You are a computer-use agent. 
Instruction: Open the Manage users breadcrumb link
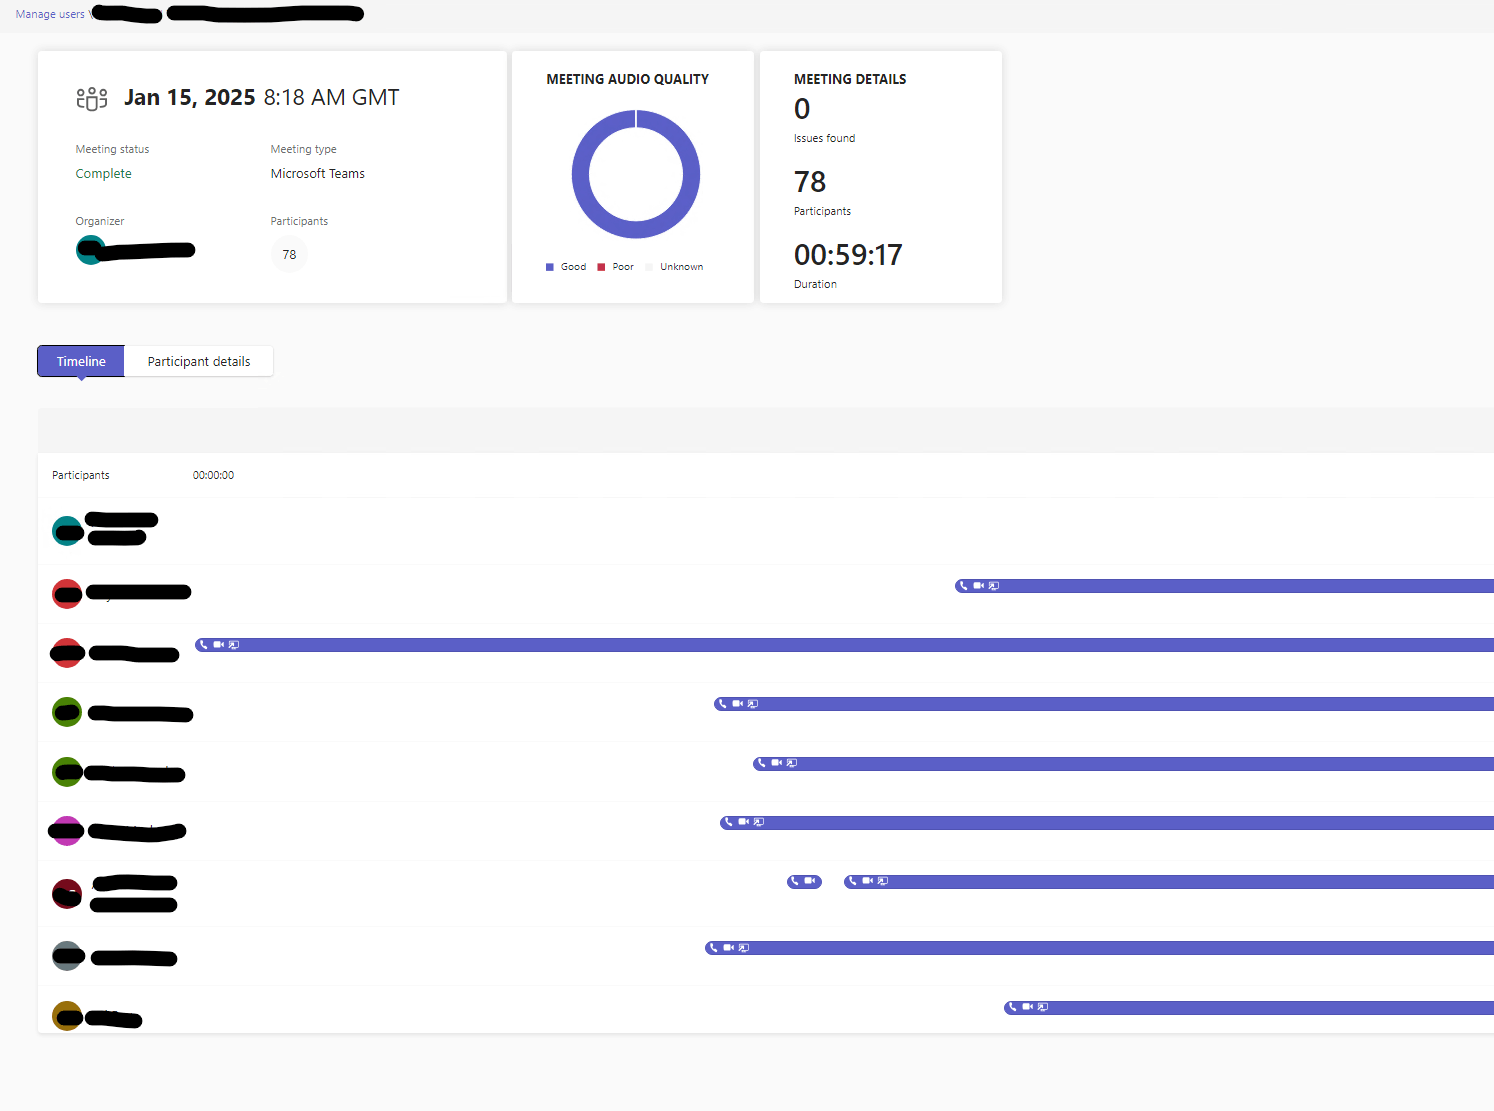tap(50, 14)
